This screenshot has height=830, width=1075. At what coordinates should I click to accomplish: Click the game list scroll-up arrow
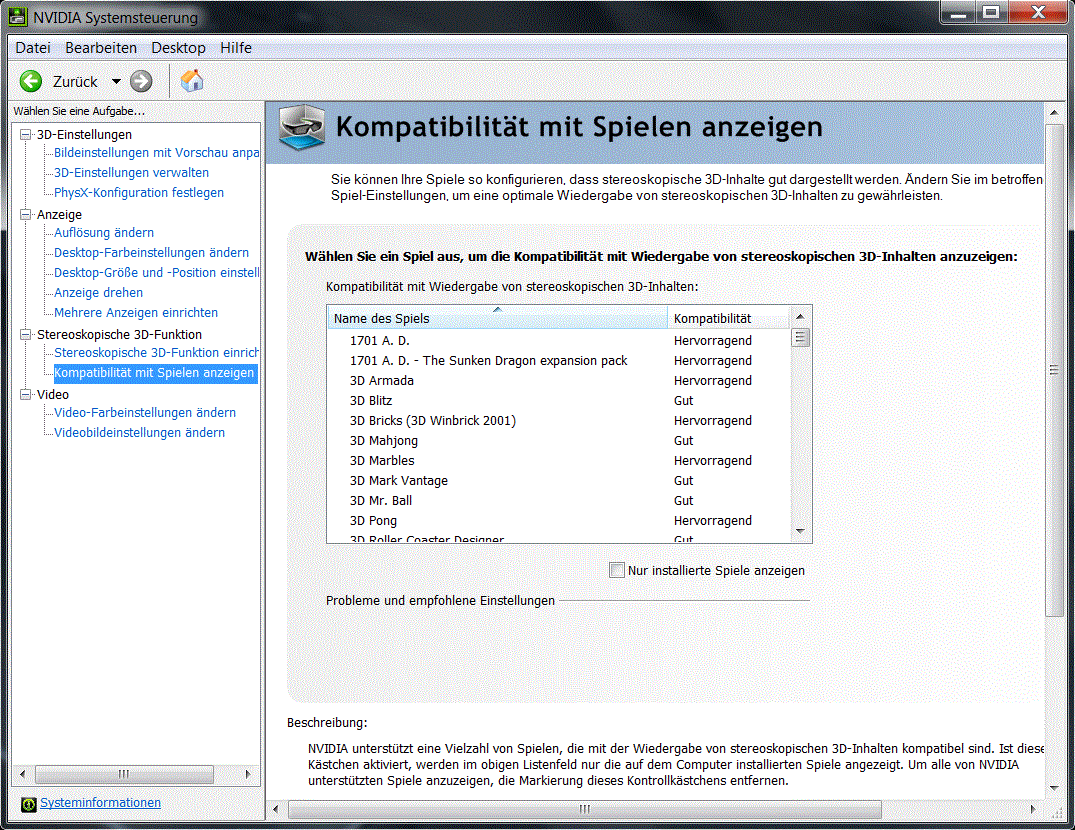tap(800, 316)
